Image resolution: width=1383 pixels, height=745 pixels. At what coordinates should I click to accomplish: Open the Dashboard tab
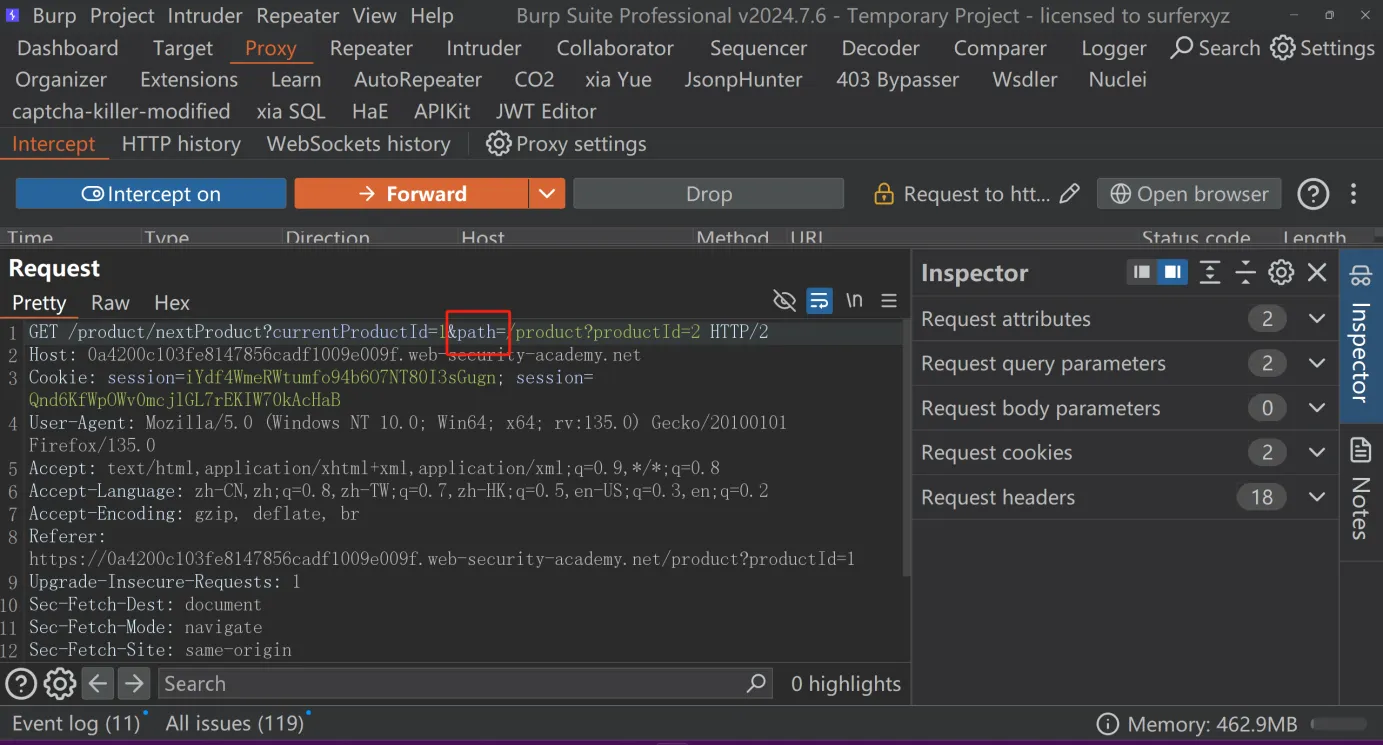[x=68, y=48]
